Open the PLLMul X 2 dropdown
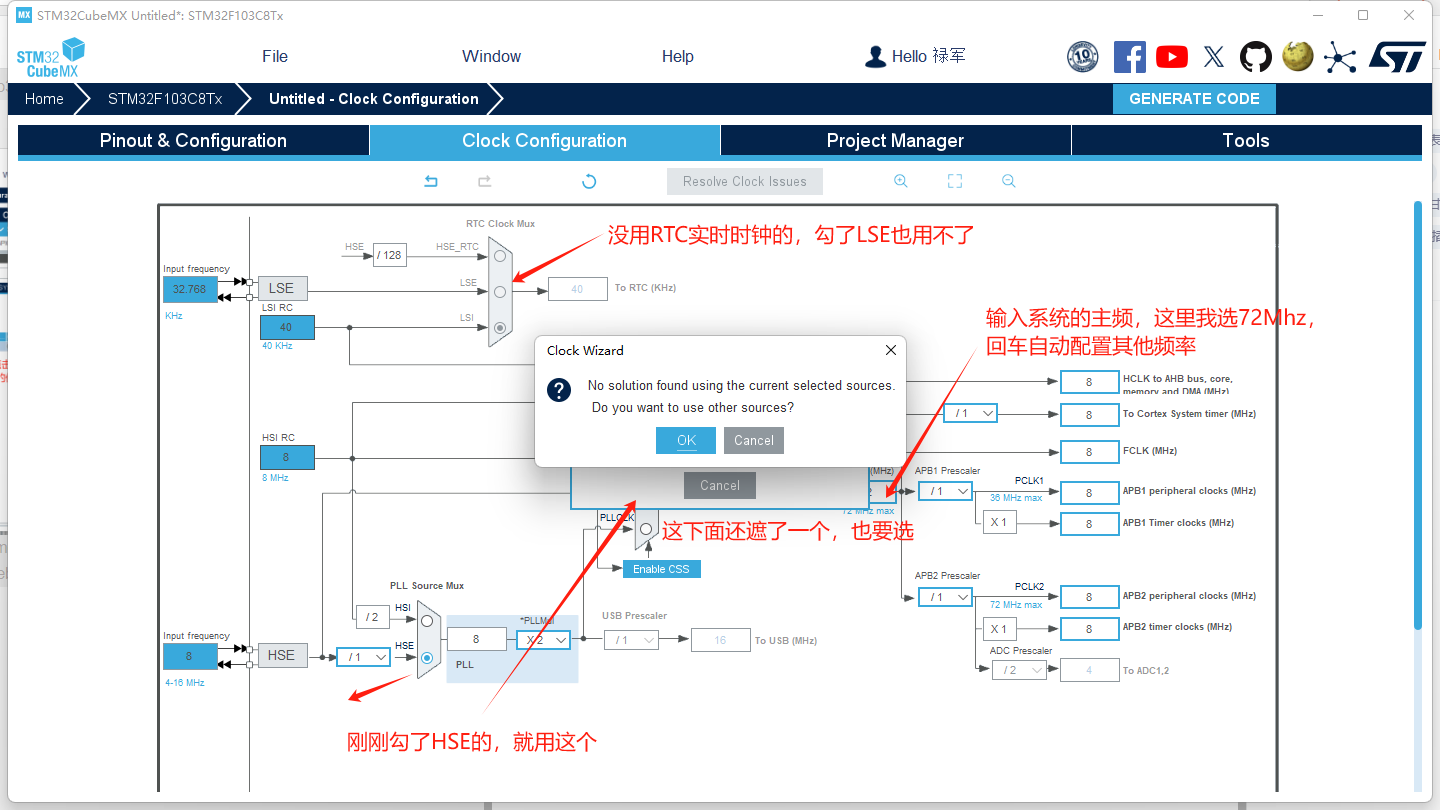Screen dimensions: 1440x810 pyautogui.click(x=543, y=639)
